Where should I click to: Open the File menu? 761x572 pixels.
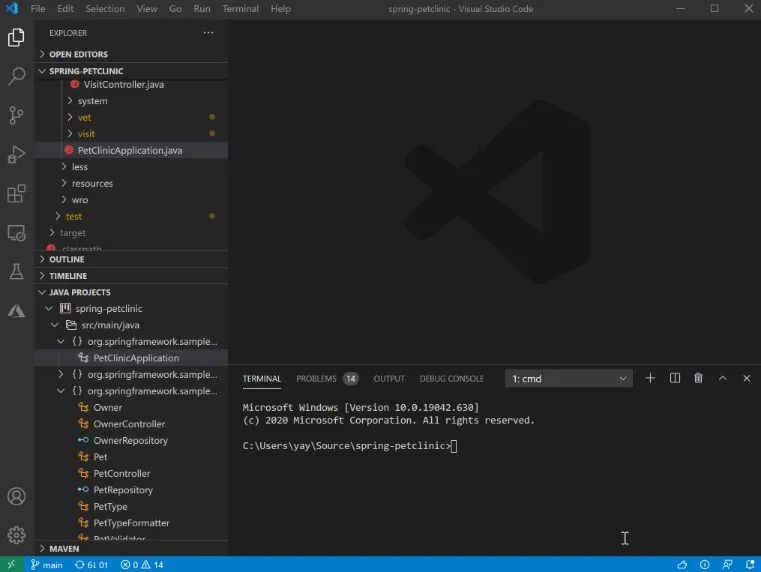38,9
